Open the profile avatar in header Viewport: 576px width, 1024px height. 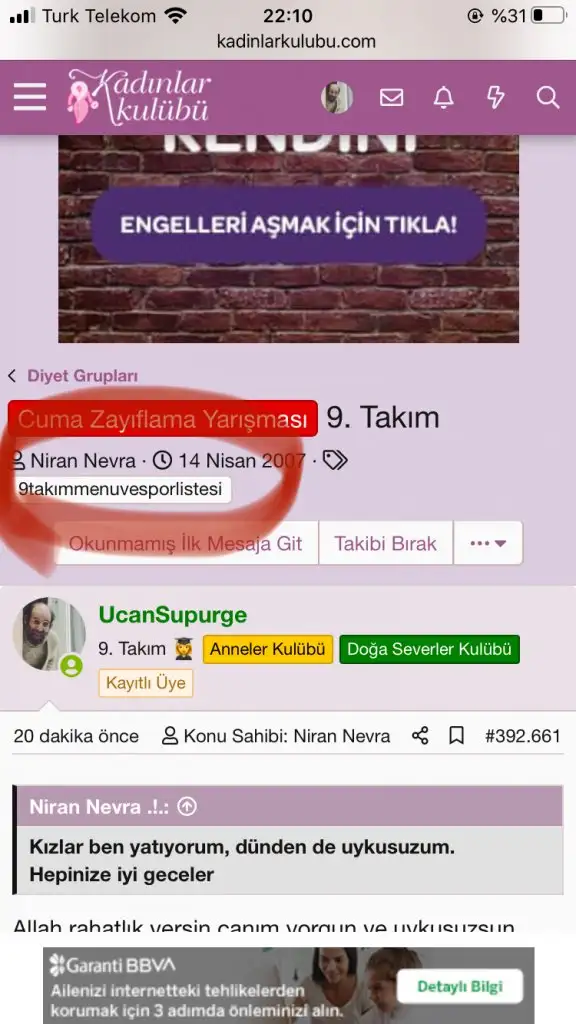tap(337, 97)
